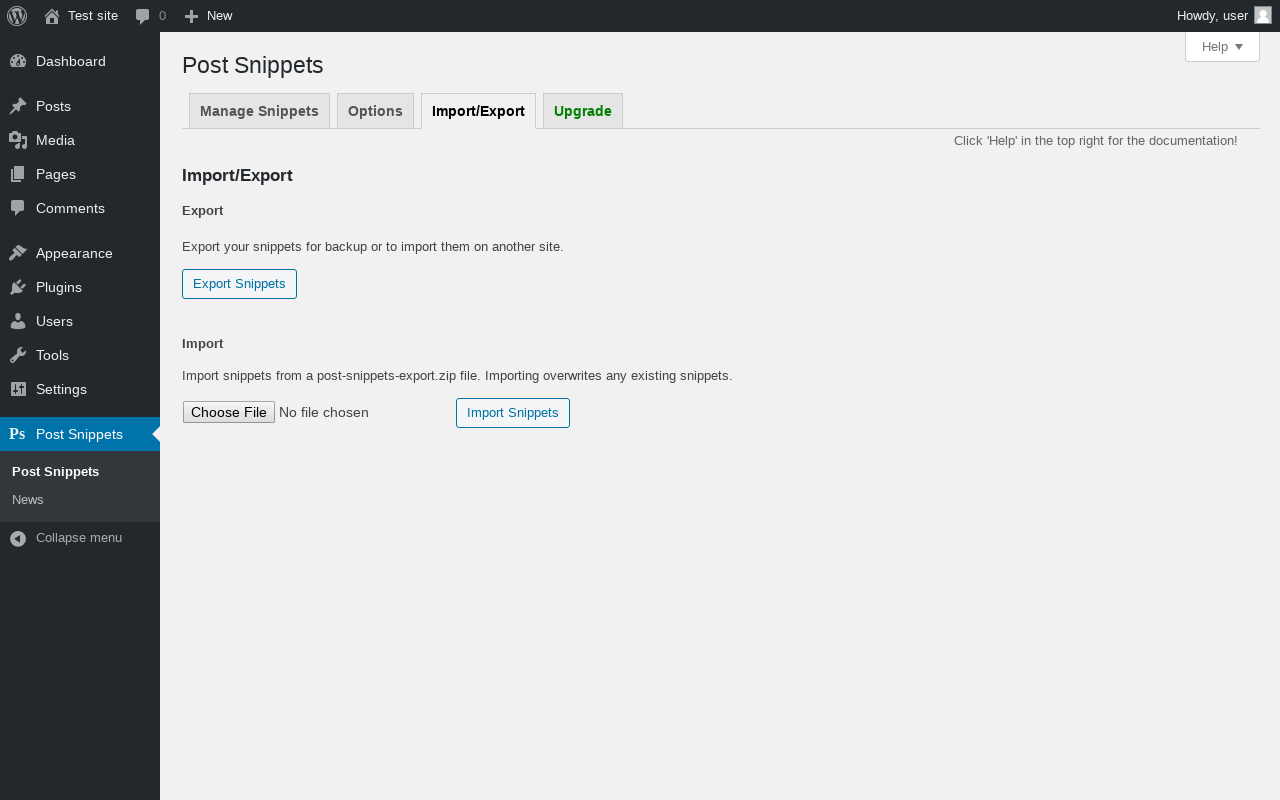
Task: Open the Posts menu label
Action: (x=53, y=106)
